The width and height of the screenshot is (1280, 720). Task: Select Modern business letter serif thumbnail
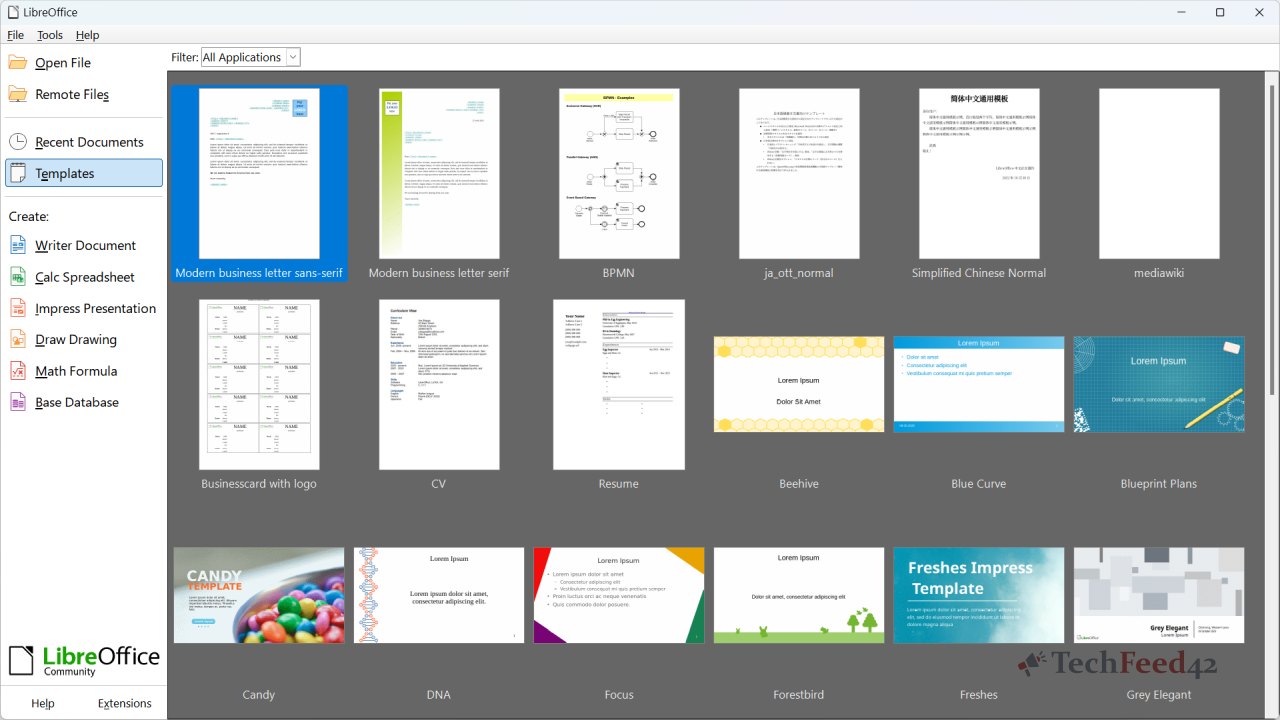tap(439, 173)
